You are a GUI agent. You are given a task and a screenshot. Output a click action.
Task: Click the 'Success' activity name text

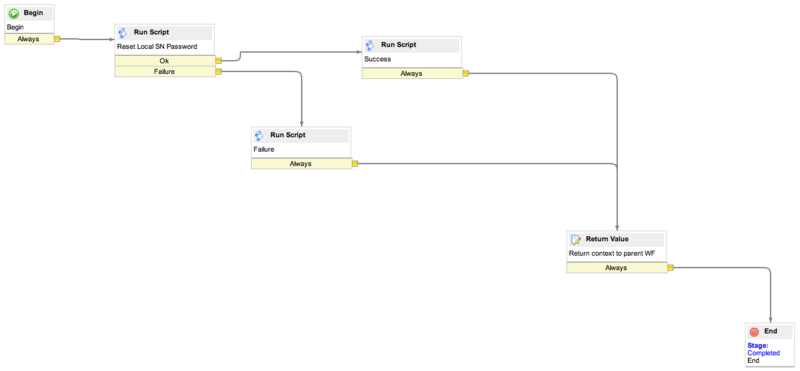pos(378,59)
